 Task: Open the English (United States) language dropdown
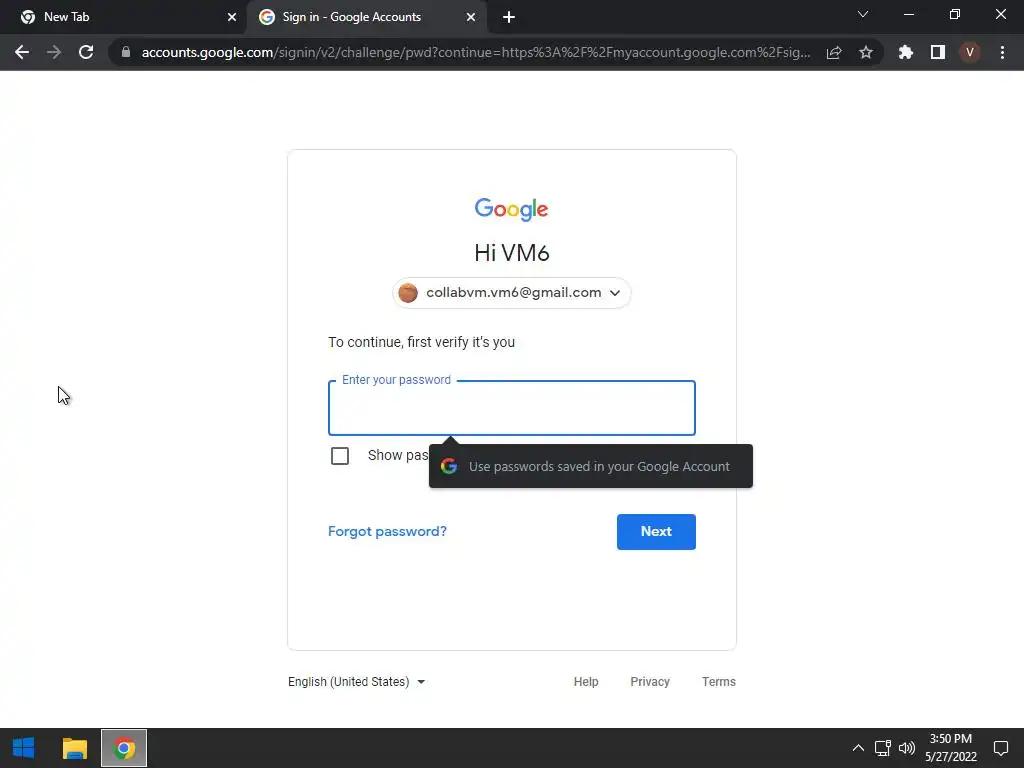coord(356,682)
